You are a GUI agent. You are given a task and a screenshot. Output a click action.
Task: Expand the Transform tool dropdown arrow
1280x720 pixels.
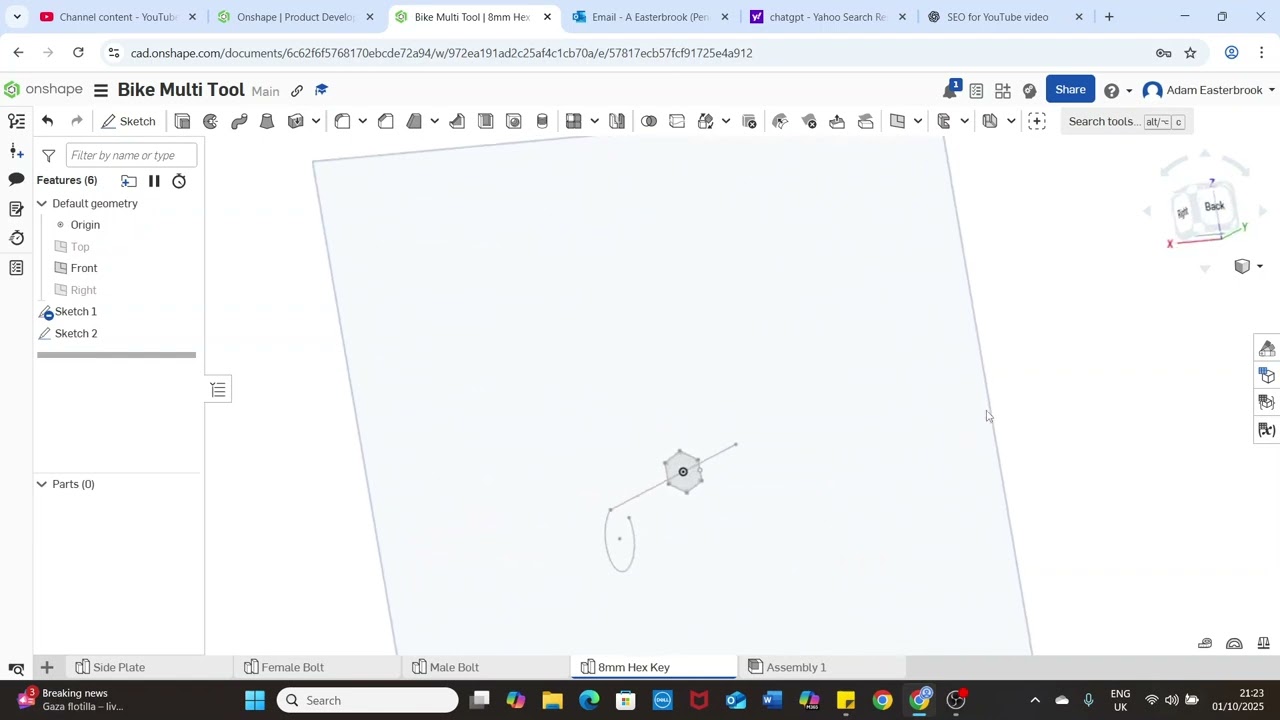pyautogui.click(x=726, y=122)
